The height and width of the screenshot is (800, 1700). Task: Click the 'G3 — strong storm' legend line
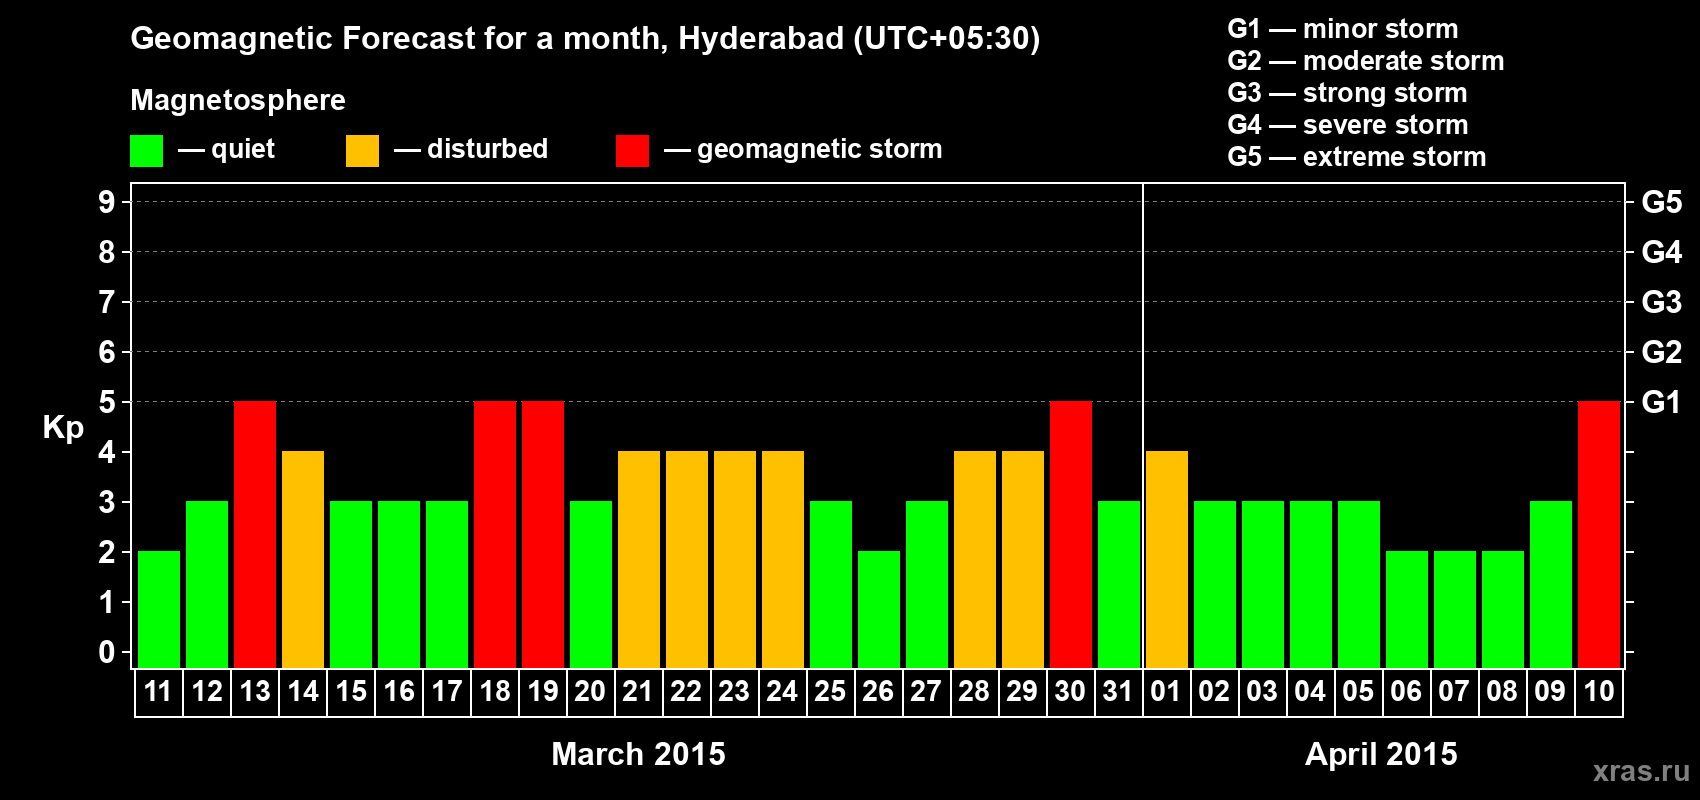1347,93
